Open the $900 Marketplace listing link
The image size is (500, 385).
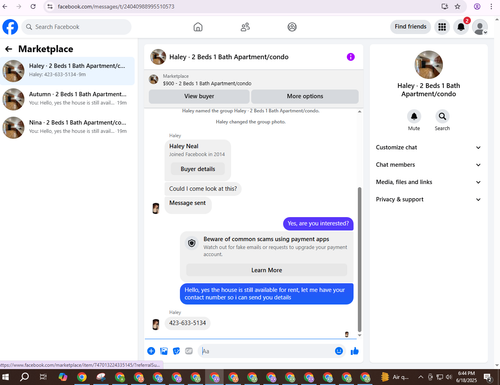207,83
